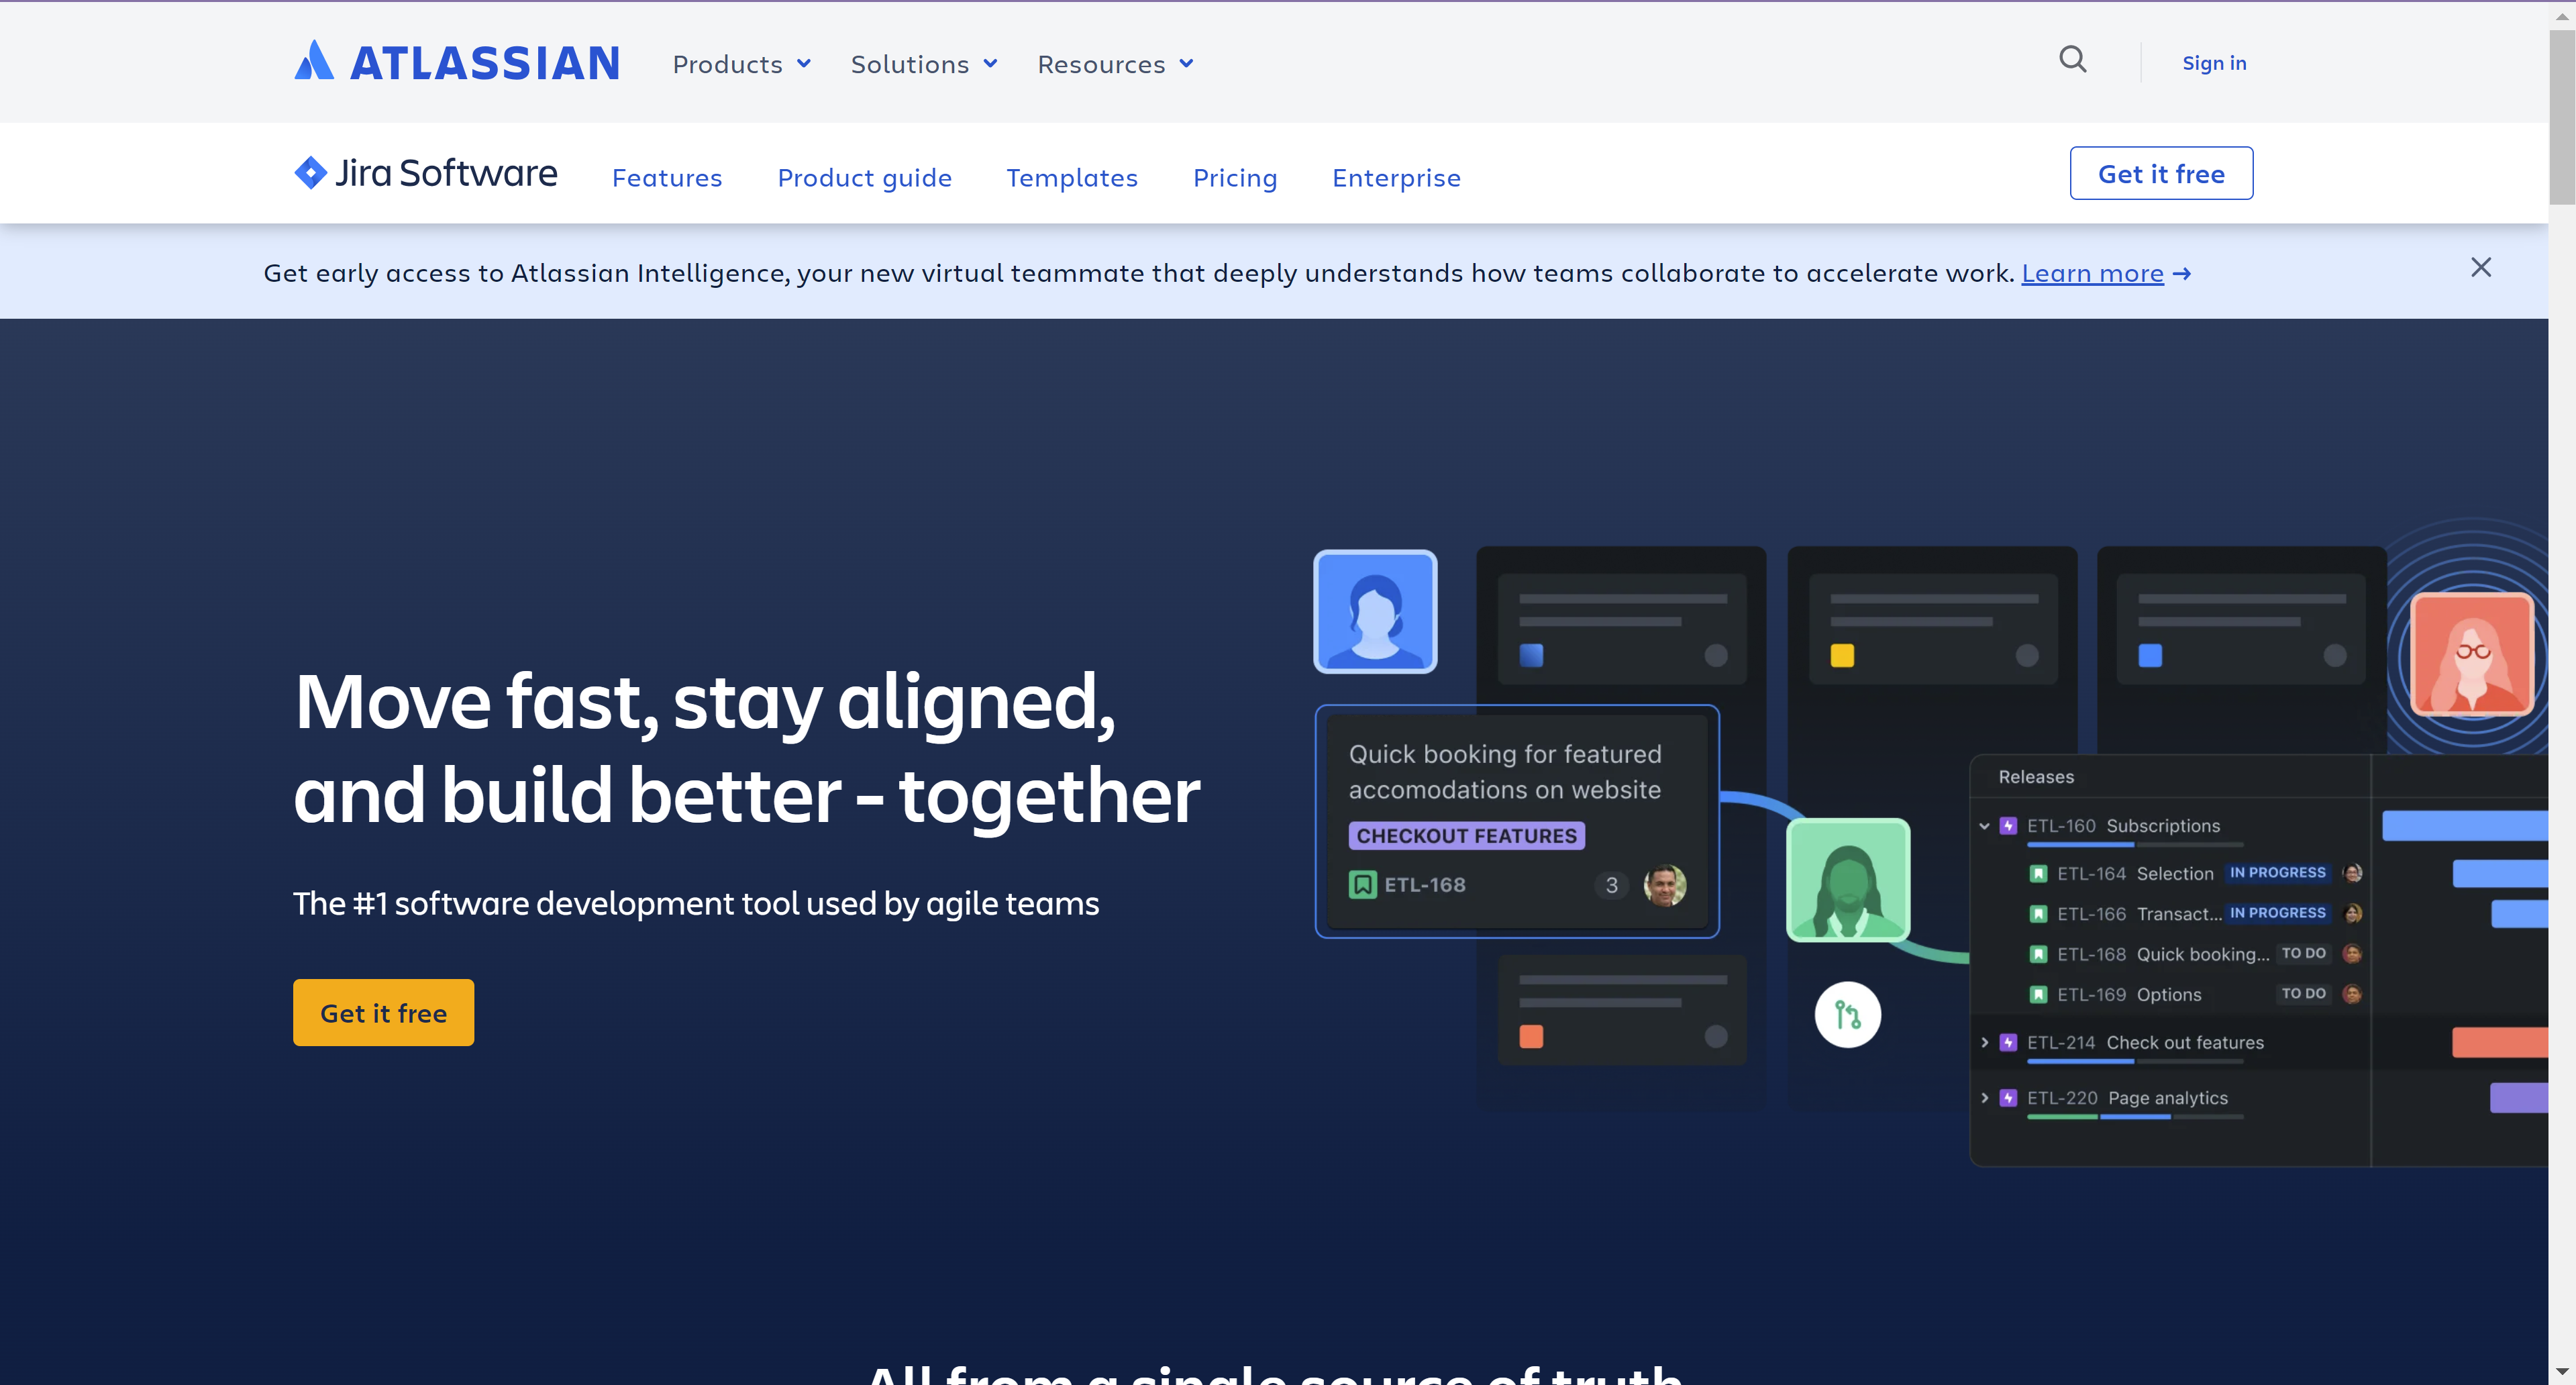Click the ETL-169 story bookmark icon
Viewport: 2576px width, 1385px height.
2038,994
